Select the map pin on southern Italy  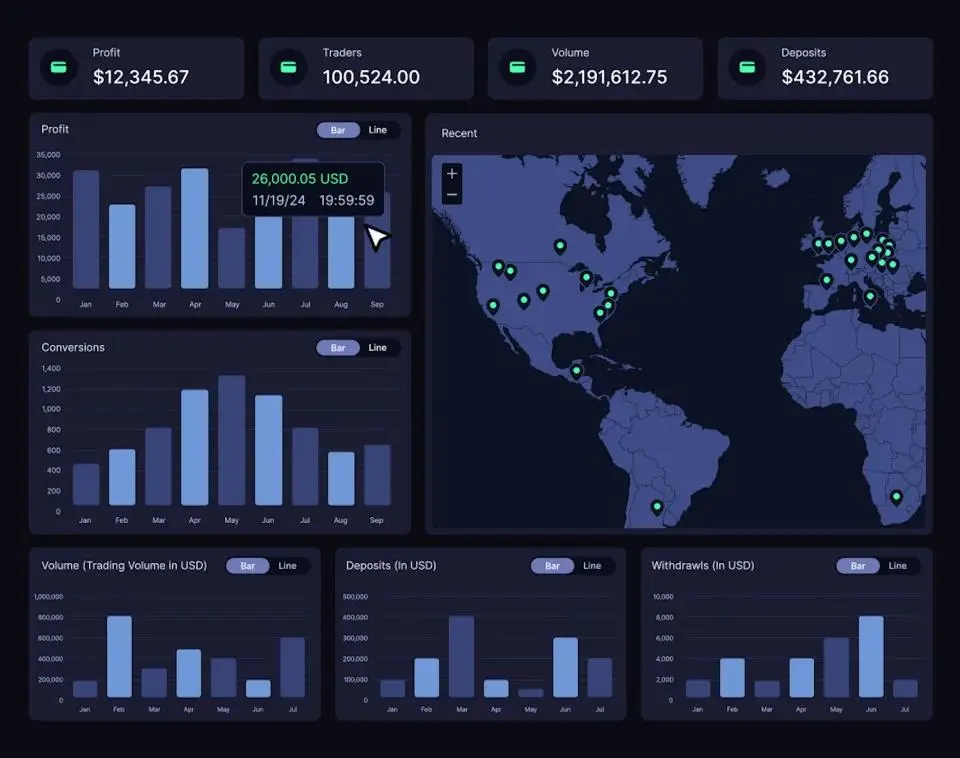[x=869, y=298]
